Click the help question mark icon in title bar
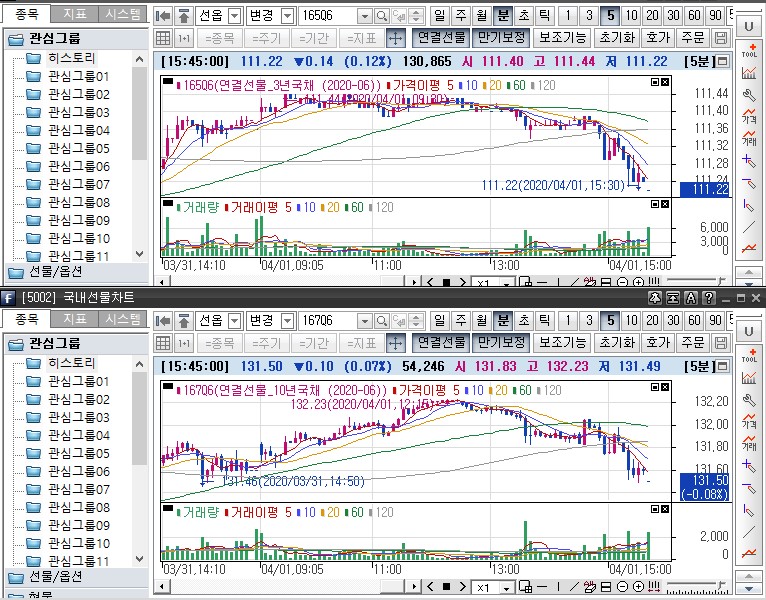This screenshot has height=600, width=766. coord(708,298)
